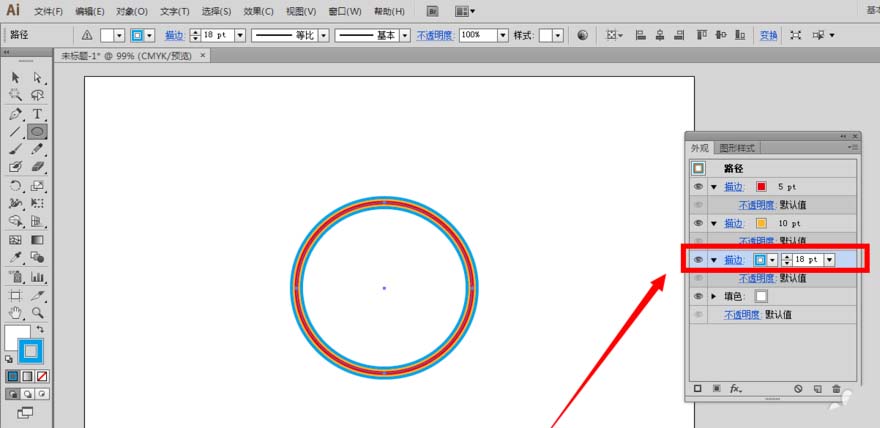The image size is (880, 428).
Task: Set paint mode to Gradient in toolbox
Action: pyautogui.click(x=28, y=376)
